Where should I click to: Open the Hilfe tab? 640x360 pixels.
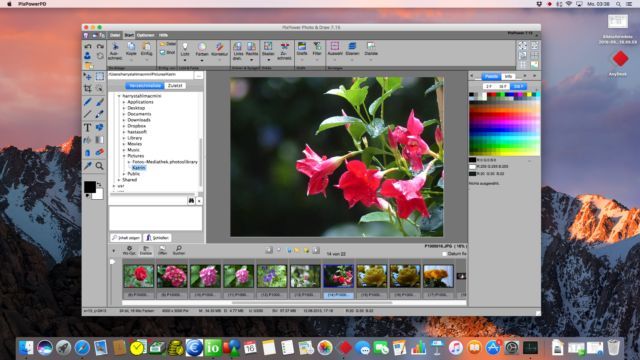163,35
